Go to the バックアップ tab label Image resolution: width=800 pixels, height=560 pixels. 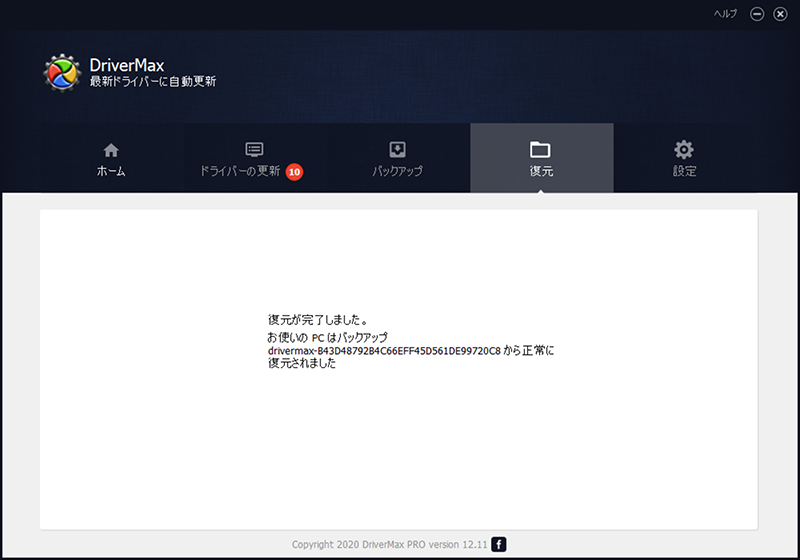(397, 172)
